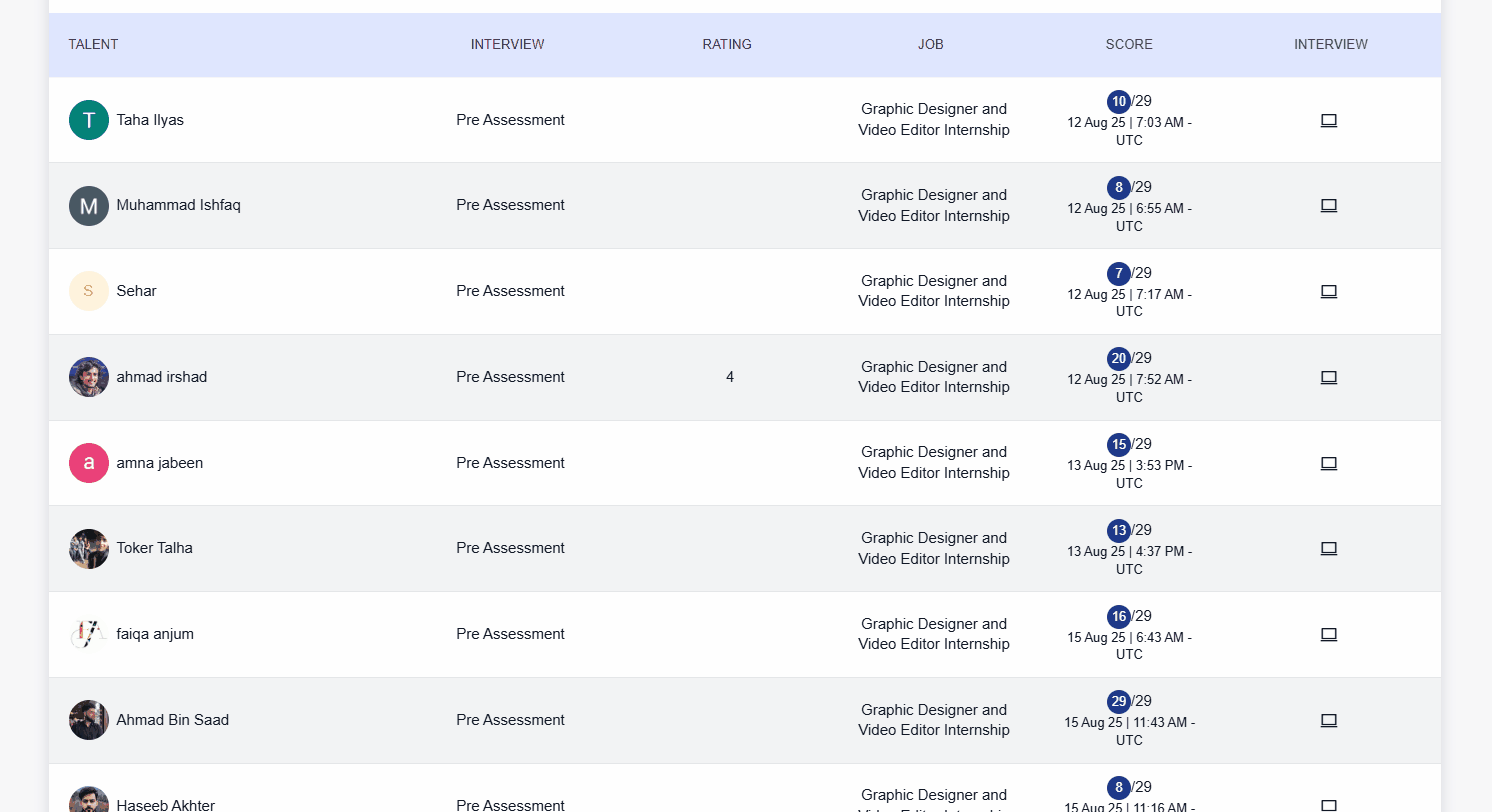Click the interview laptop icon for Sehar
Image resolution: width=1492 pixels, height=812 pixels.
1328,291
